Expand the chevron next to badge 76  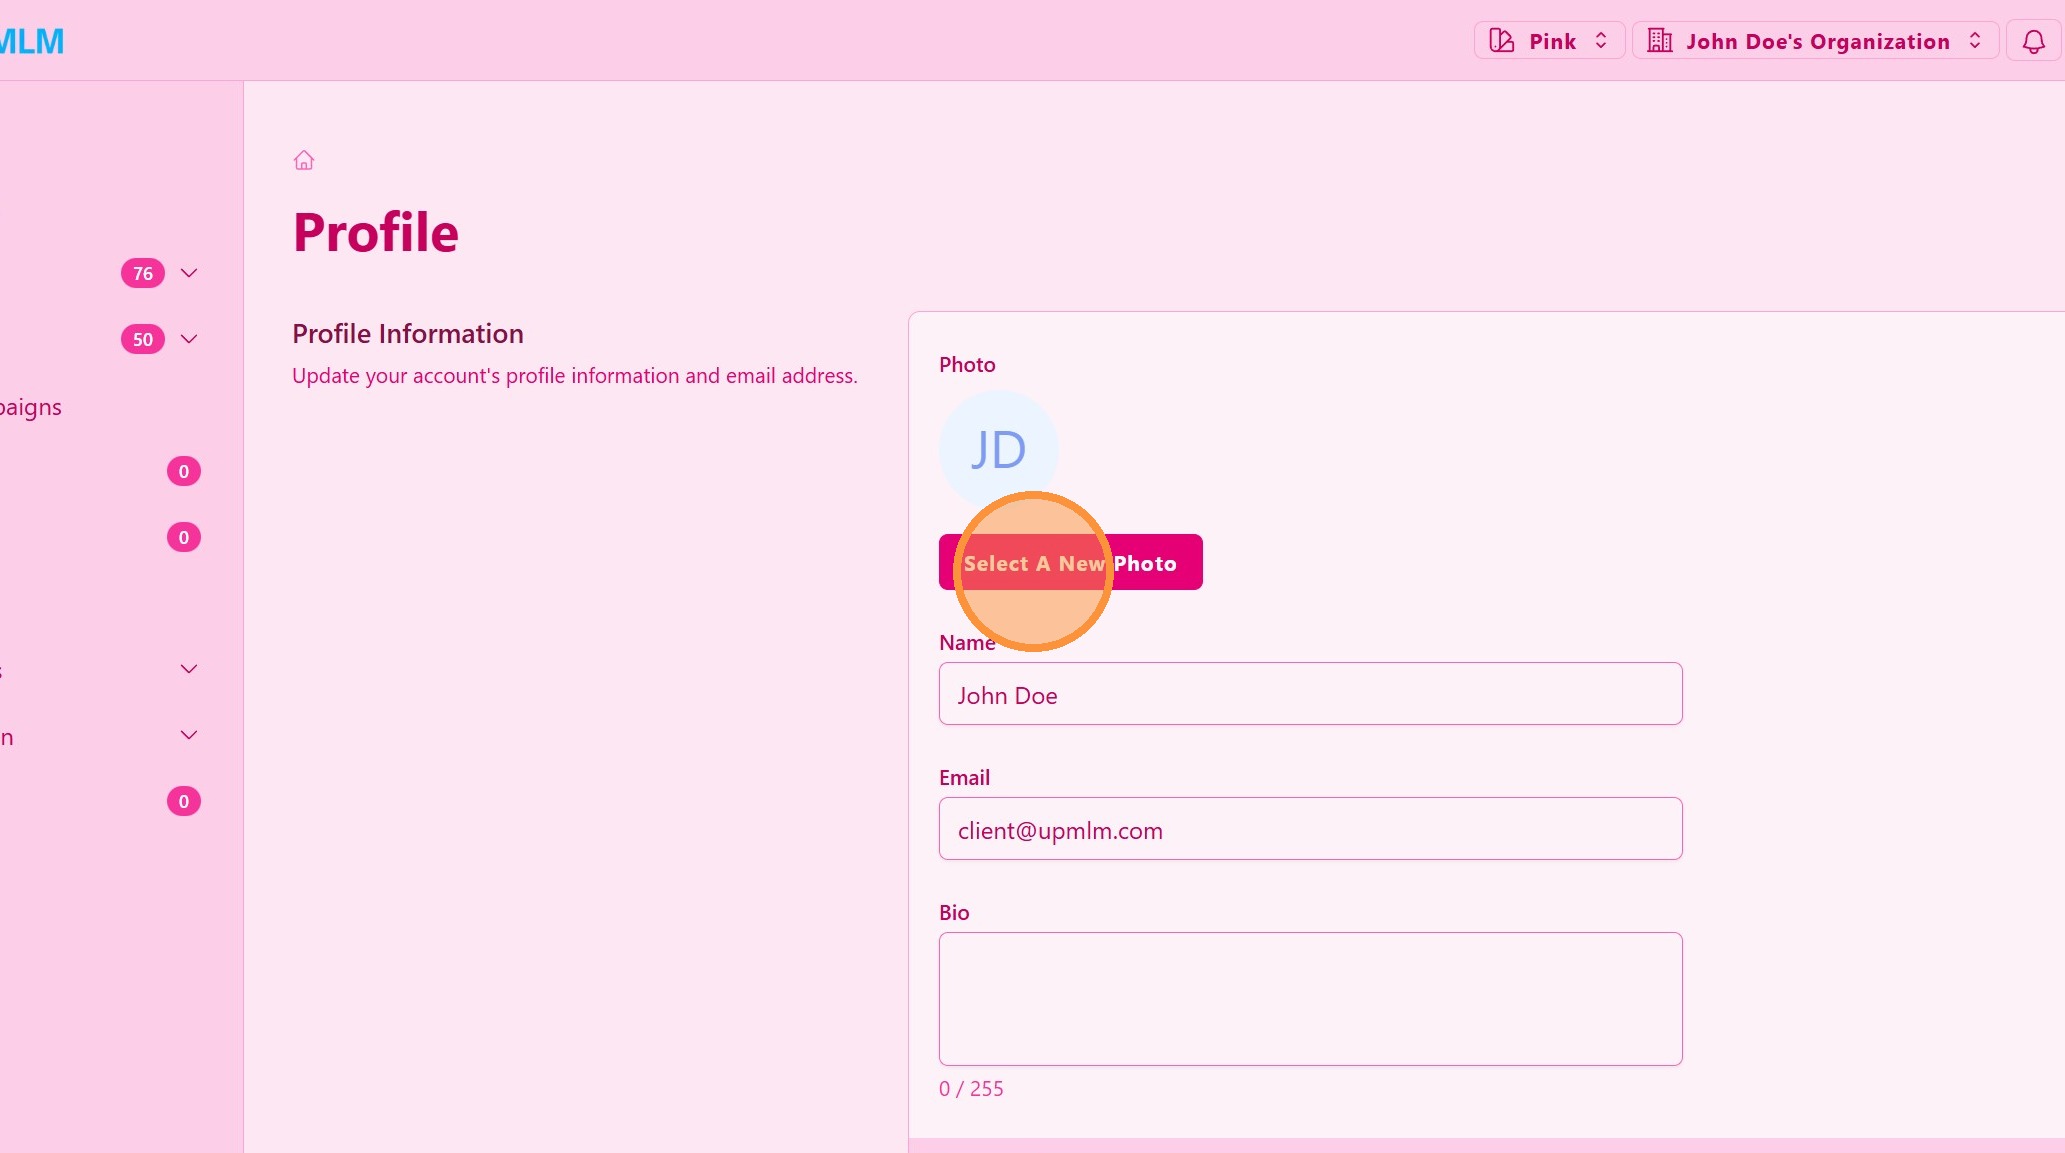[x=189, y=273]
